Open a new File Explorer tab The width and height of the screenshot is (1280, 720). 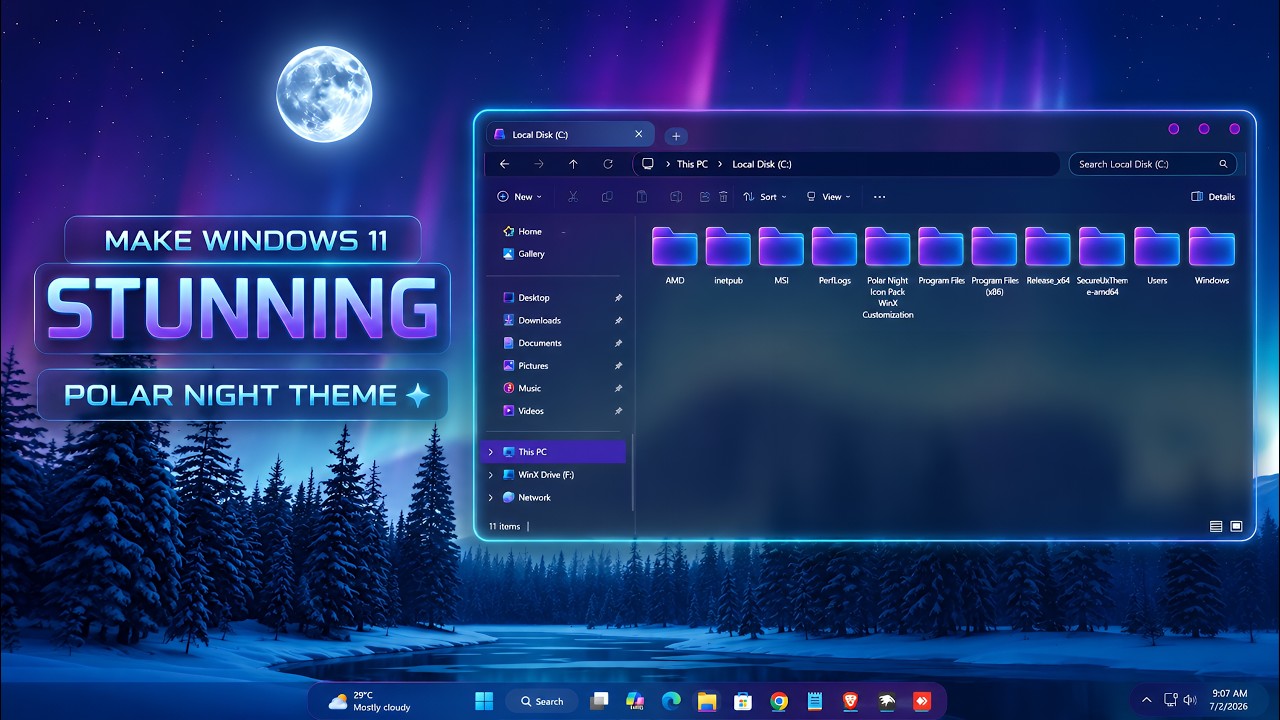(676, 136)
